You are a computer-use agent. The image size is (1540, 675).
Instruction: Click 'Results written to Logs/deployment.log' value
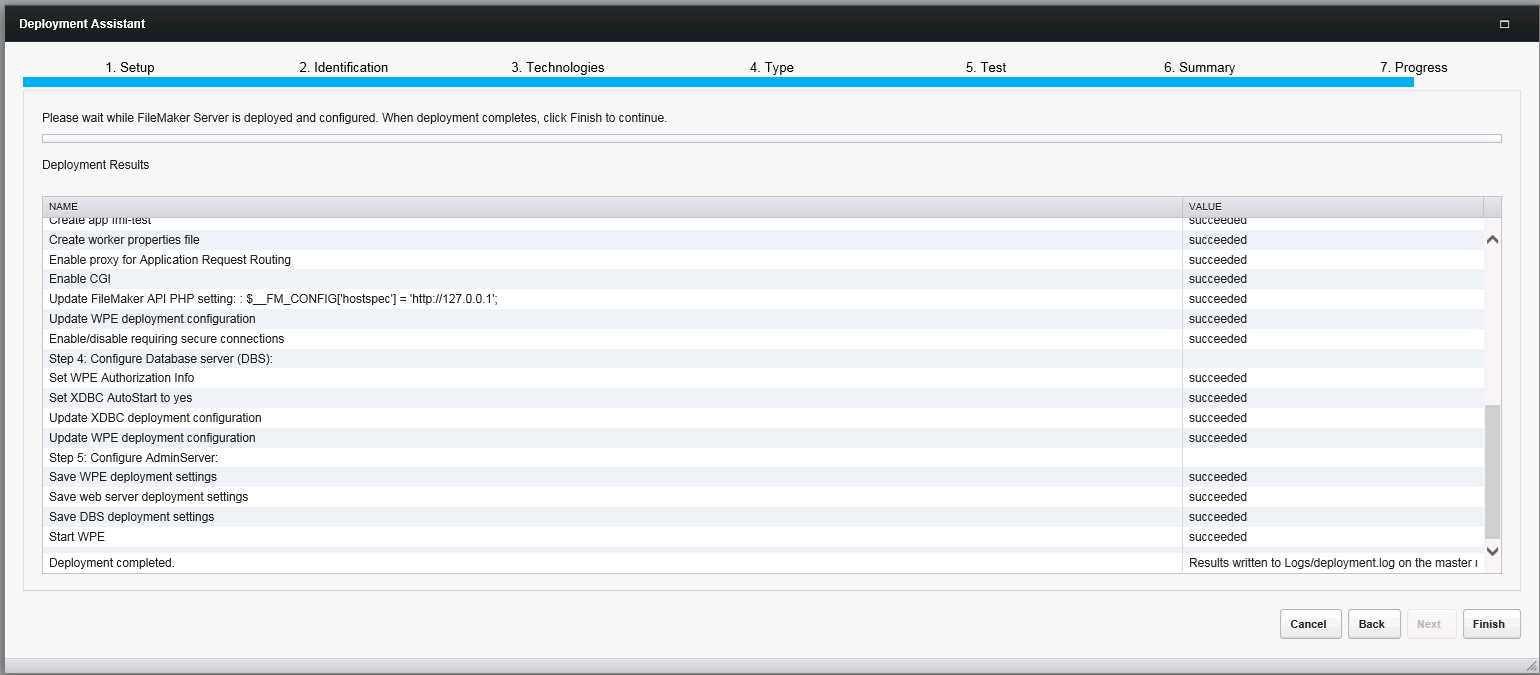[x=1334, y=563]
